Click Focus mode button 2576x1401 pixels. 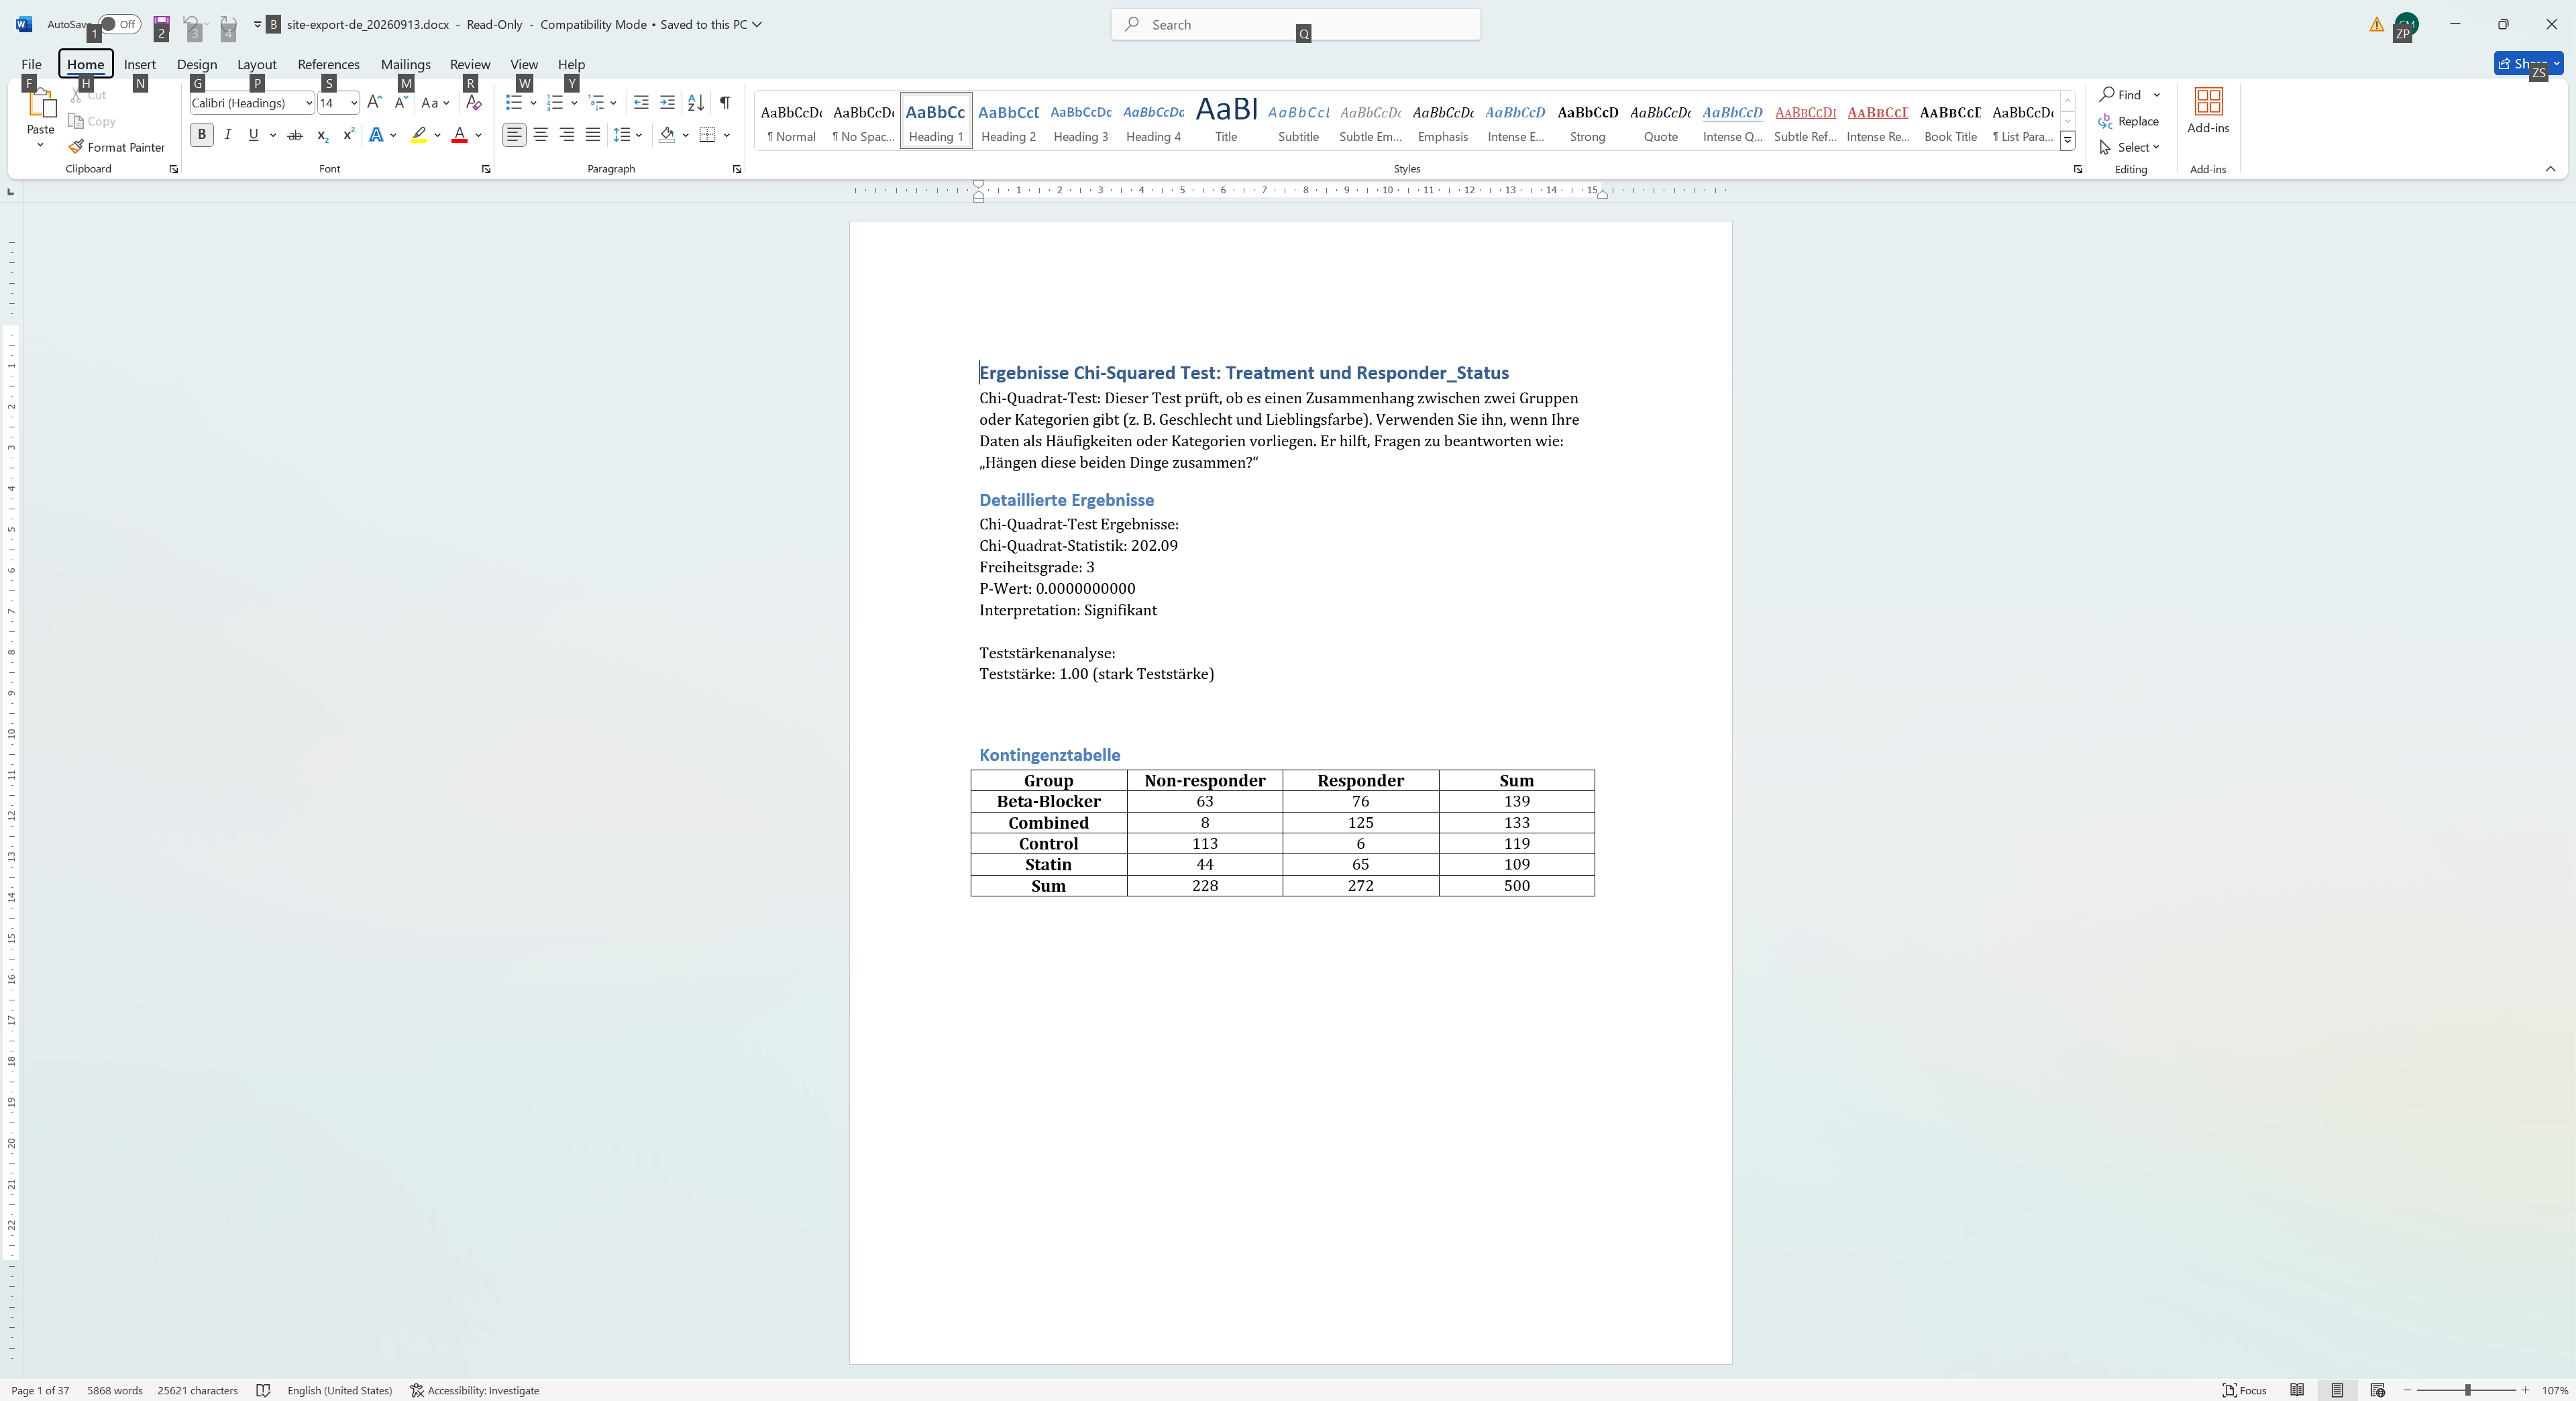[x=2245, y=1390]
